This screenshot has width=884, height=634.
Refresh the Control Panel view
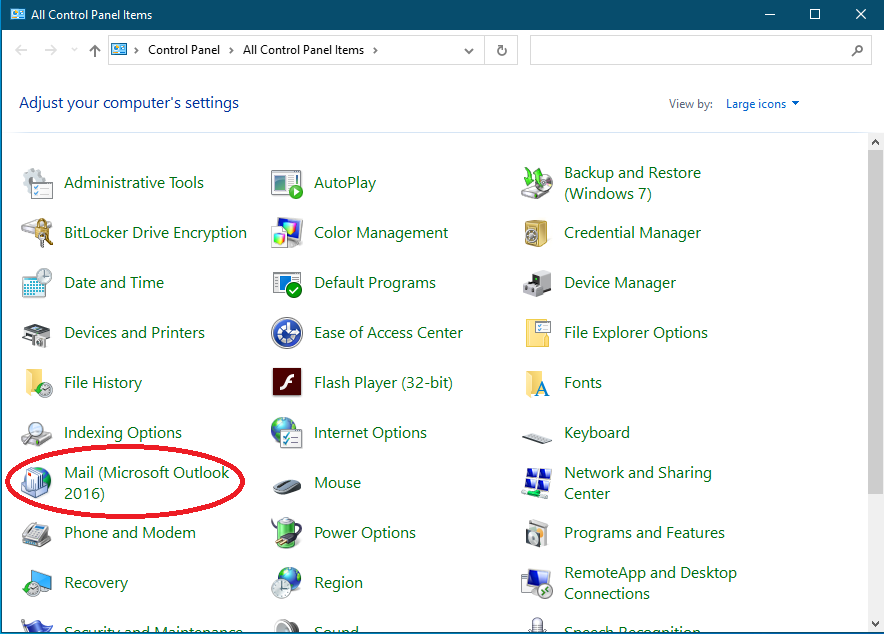tap(501, 50)
